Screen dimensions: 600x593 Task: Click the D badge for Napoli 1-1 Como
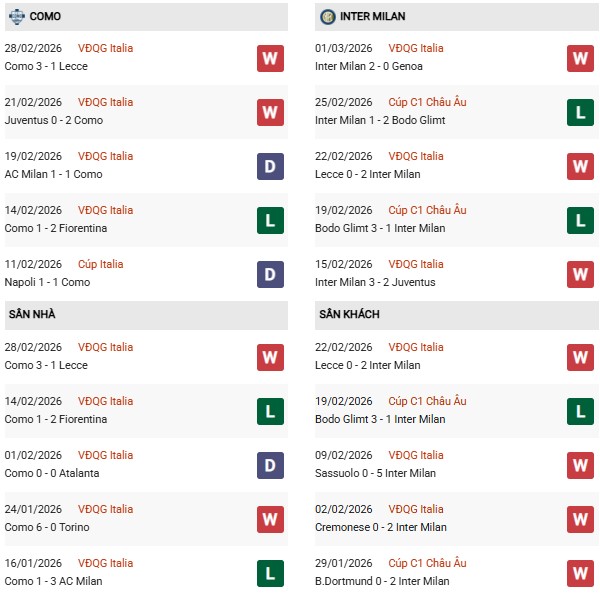click(x=270, y=274)
